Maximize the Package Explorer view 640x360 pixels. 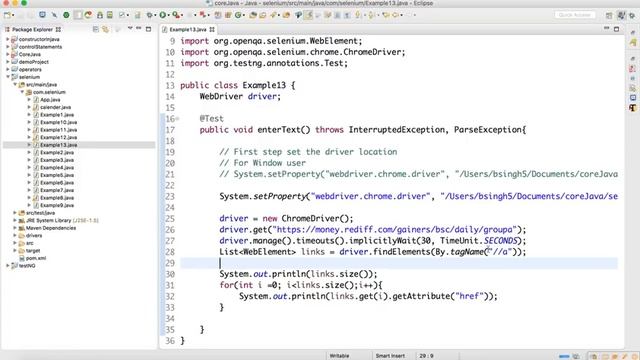click(x=149, y=29)
